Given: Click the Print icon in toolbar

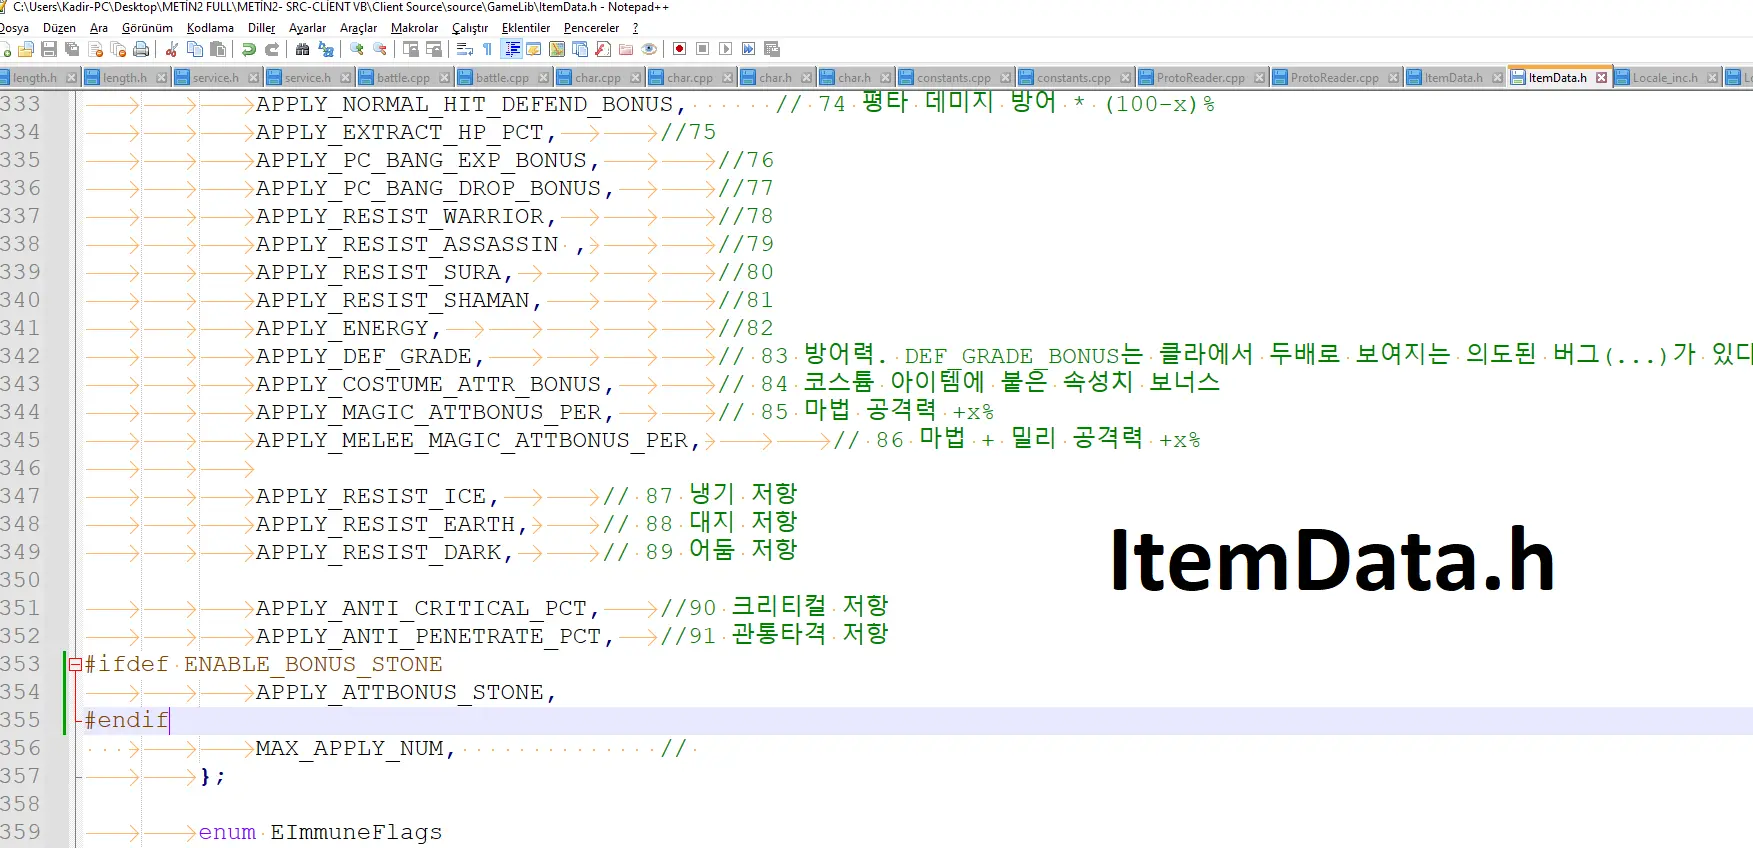Looking at the screenshot, I should [141, 49].
